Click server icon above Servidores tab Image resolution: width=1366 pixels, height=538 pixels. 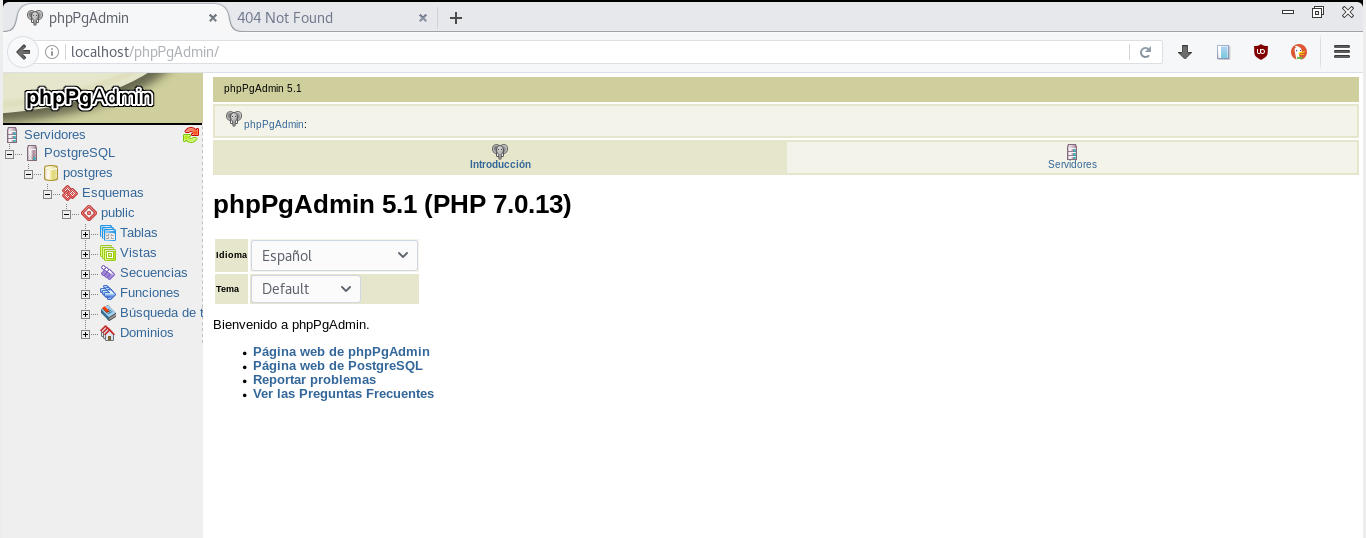click(1072, 151)
